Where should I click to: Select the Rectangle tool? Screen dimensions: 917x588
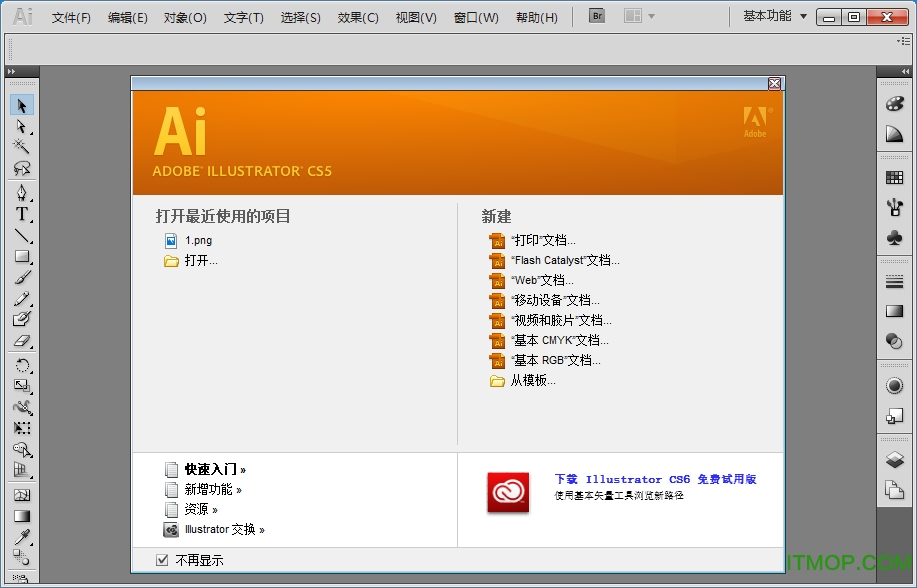click(x=22, y=256)
